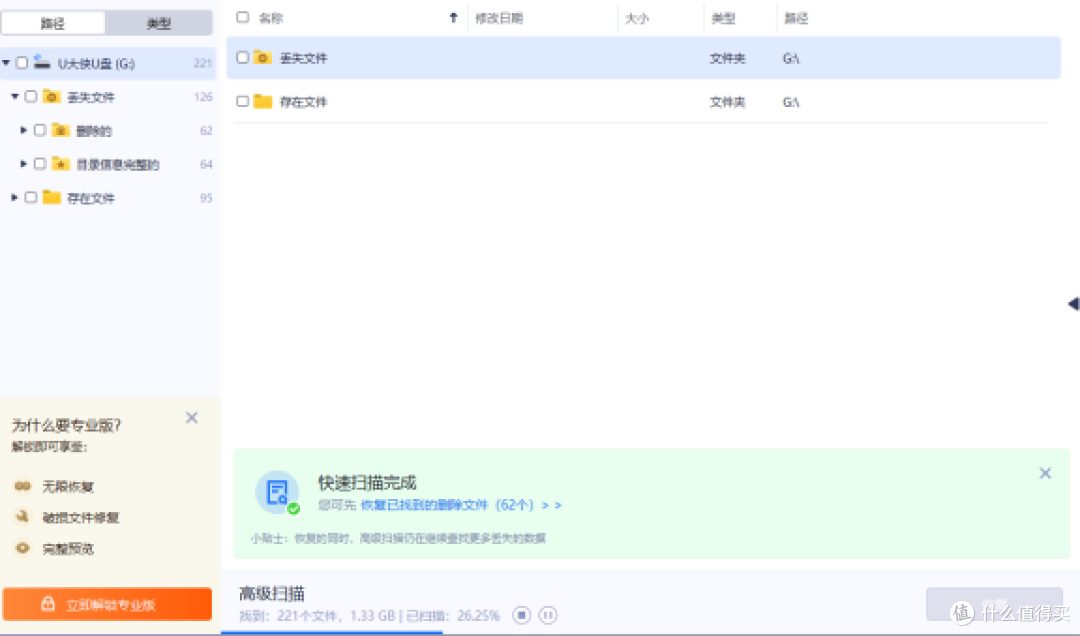The width and height of the screenshot is (1080, 636).
Task: Click the 完整预览 feature text
Action: click(68, 549)
